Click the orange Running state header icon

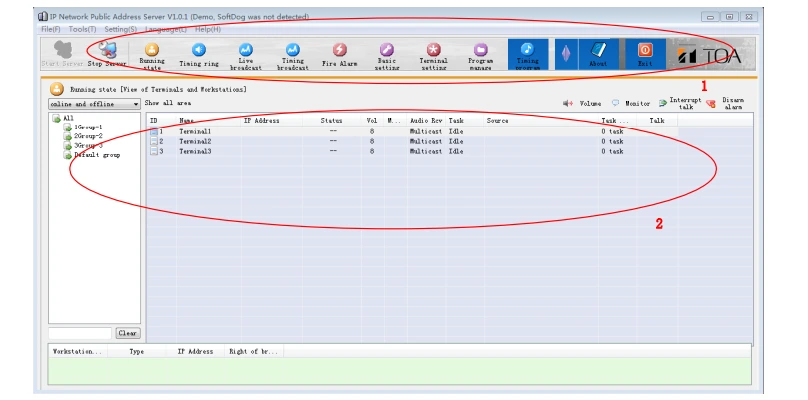(57, 89)
